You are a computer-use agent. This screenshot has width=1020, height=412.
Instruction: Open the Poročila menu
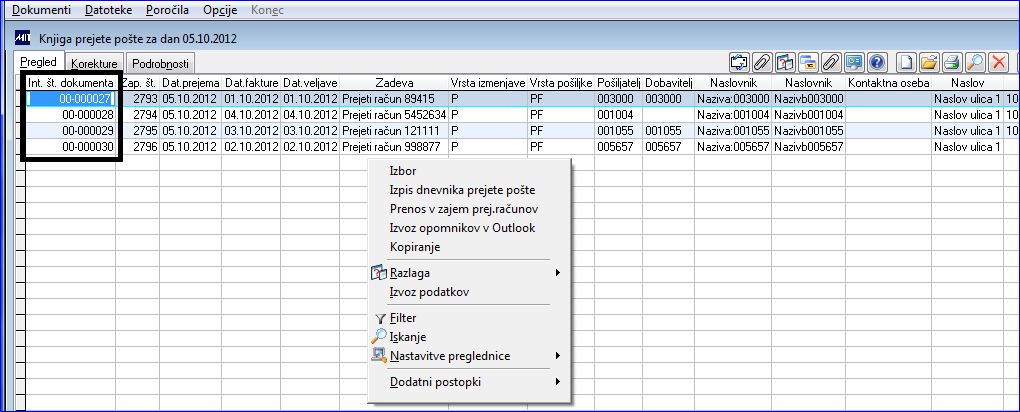pyautogui.click(x=167, y=10)
